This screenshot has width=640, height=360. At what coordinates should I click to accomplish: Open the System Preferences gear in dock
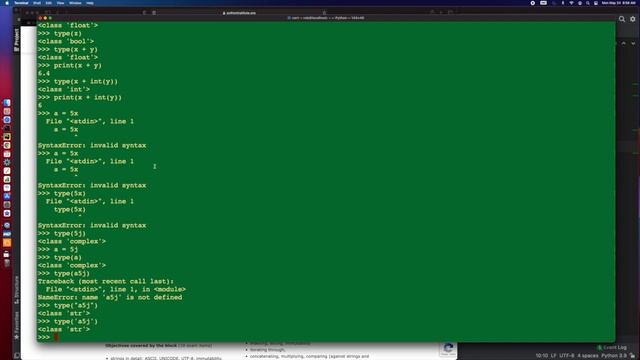[7, 162]
